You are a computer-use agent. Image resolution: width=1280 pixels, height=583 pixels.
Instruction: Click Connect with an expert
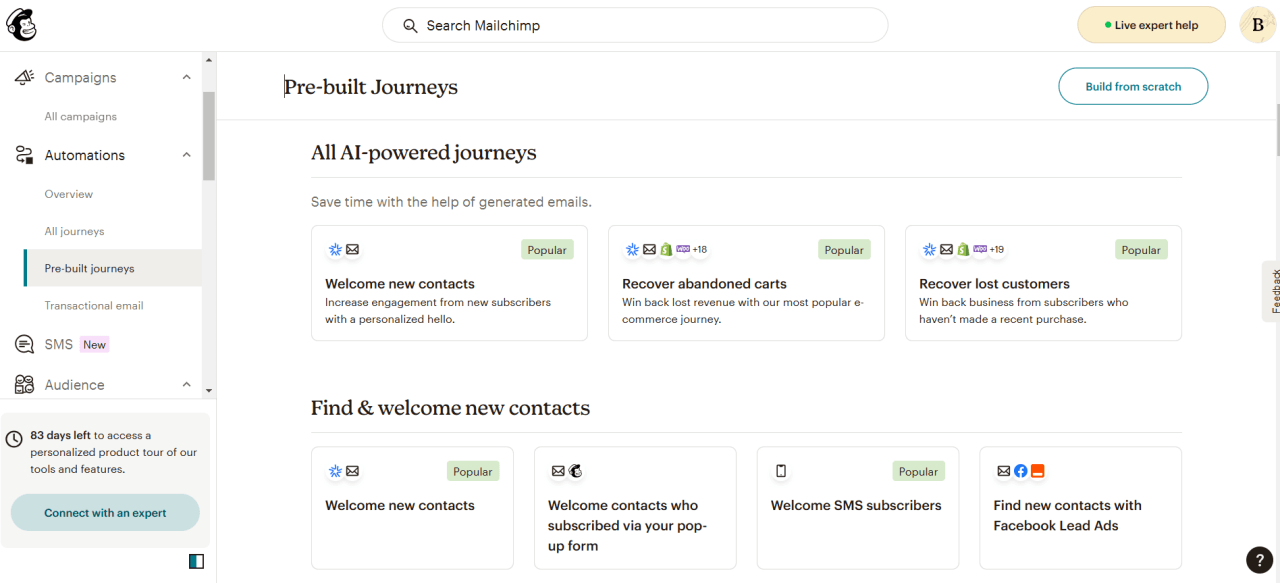pos(104,511)
